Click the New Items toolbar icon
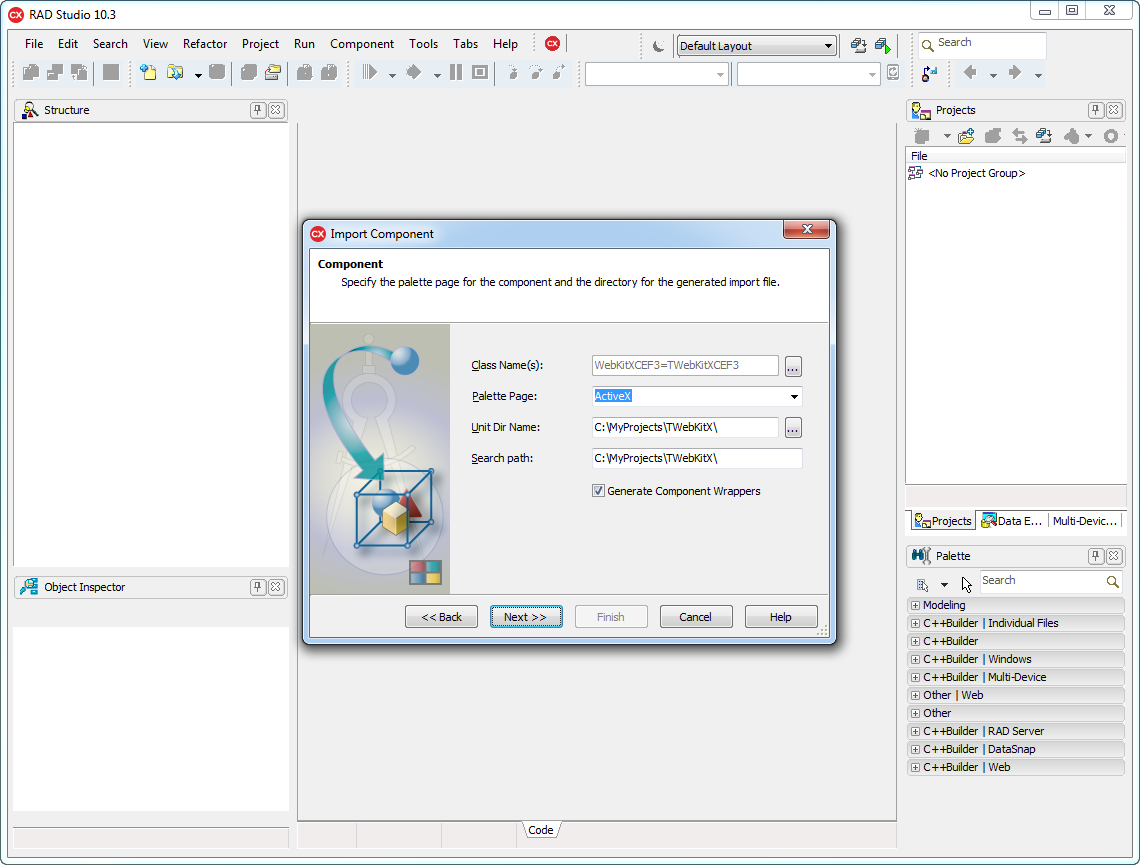1140x865 pixels. 148,72
